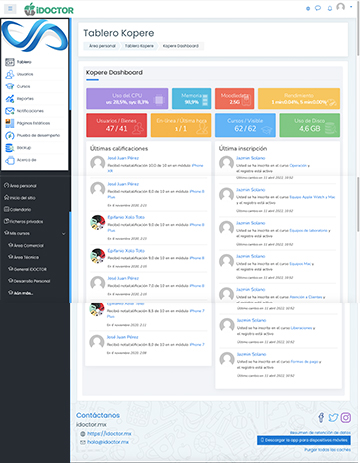Click the Área personal breadcrumb

pyautogui.click(x=102, y=46)
